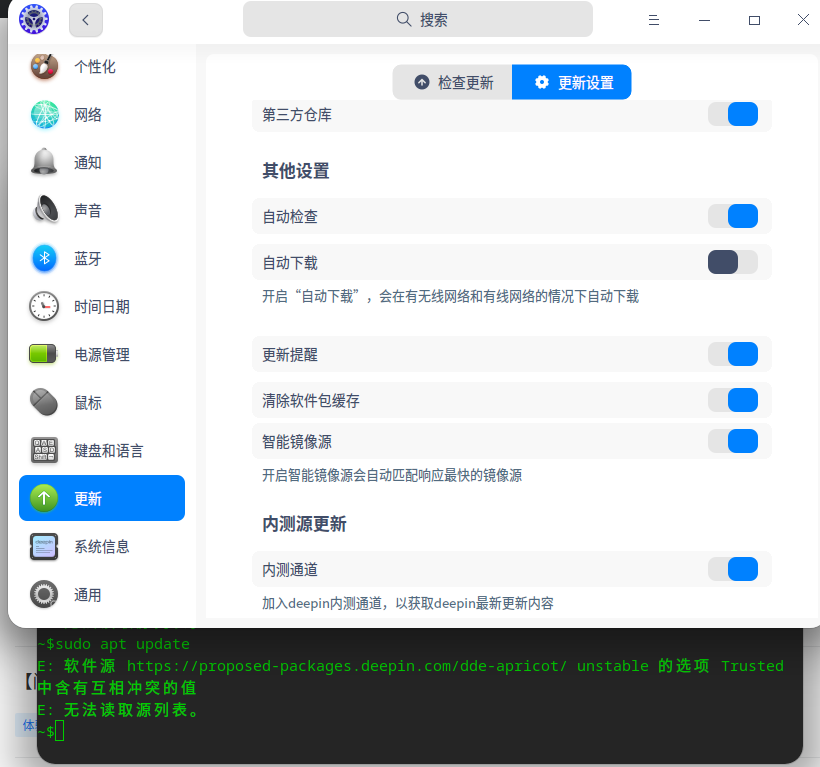Turn off the smart mirror source
The image size is (820, 767).
733,440
